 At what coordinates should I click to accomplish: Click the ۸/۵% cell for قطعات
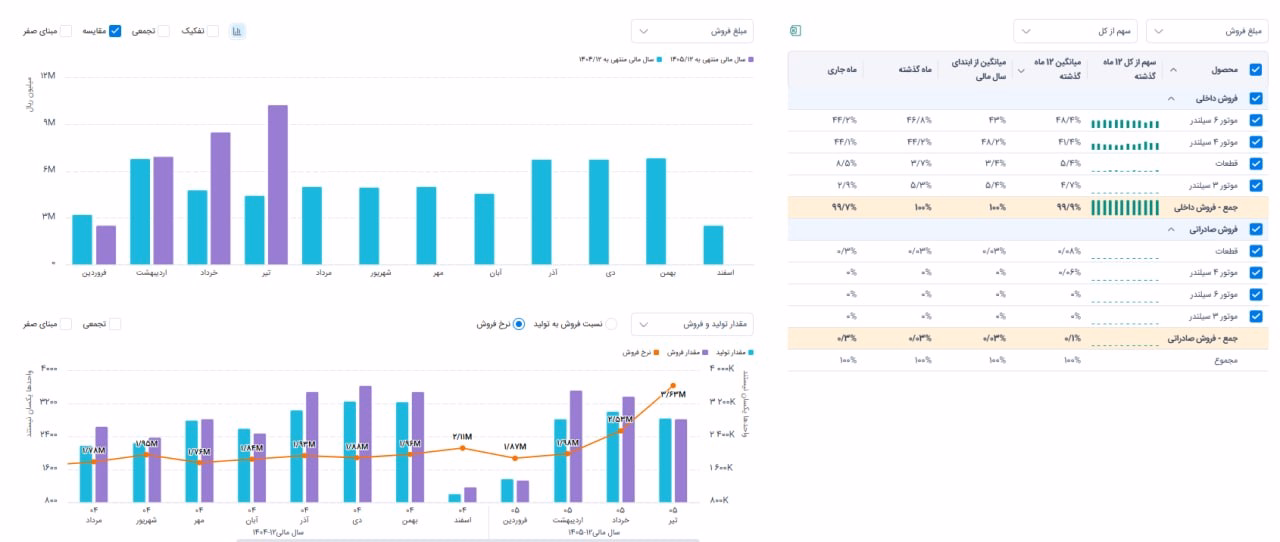pyautogui.click(x=845, y=163)
